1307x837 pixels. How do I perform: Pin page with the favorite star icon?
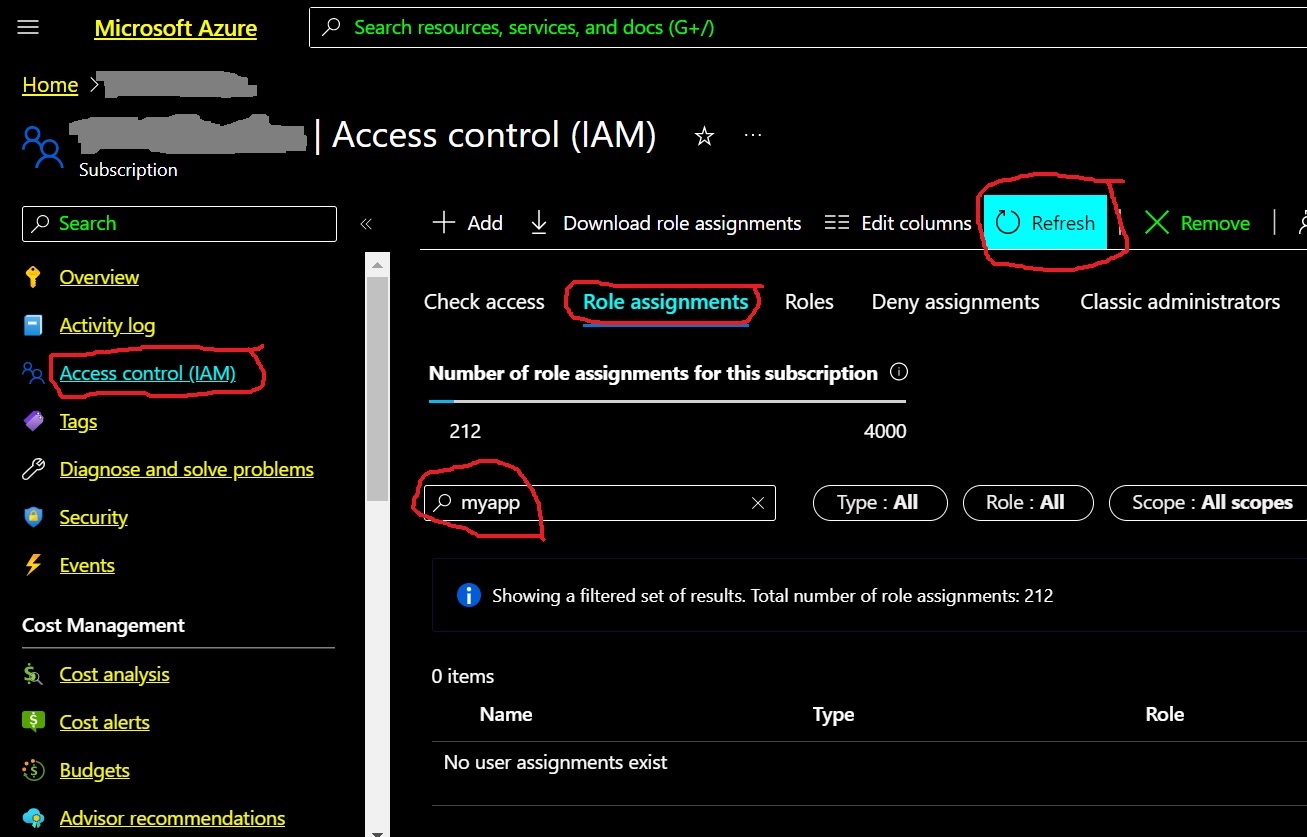tap(704, 136)
